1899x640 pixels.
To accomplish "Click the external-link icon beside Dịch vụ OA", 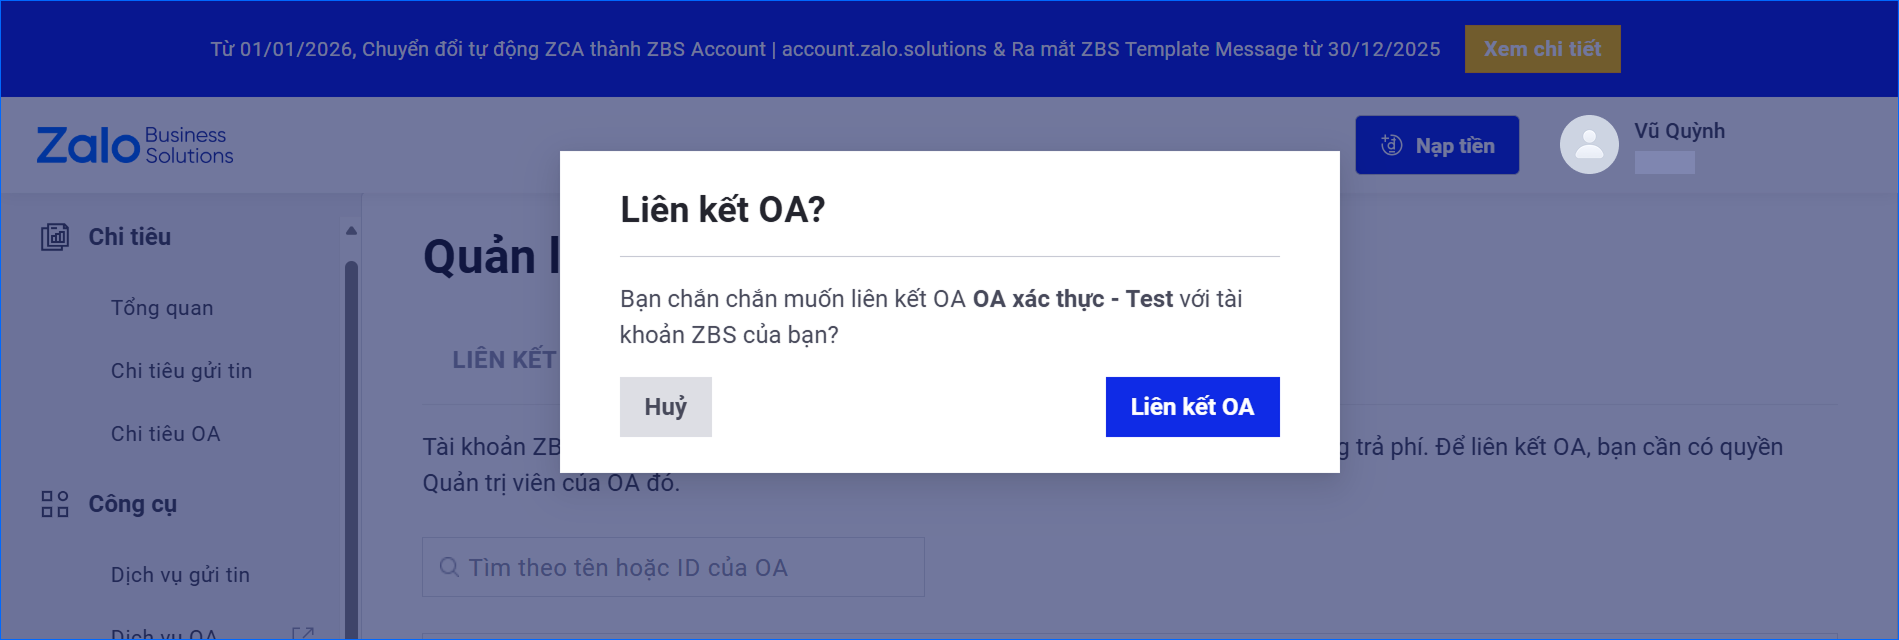I will (x=302, y=633).
